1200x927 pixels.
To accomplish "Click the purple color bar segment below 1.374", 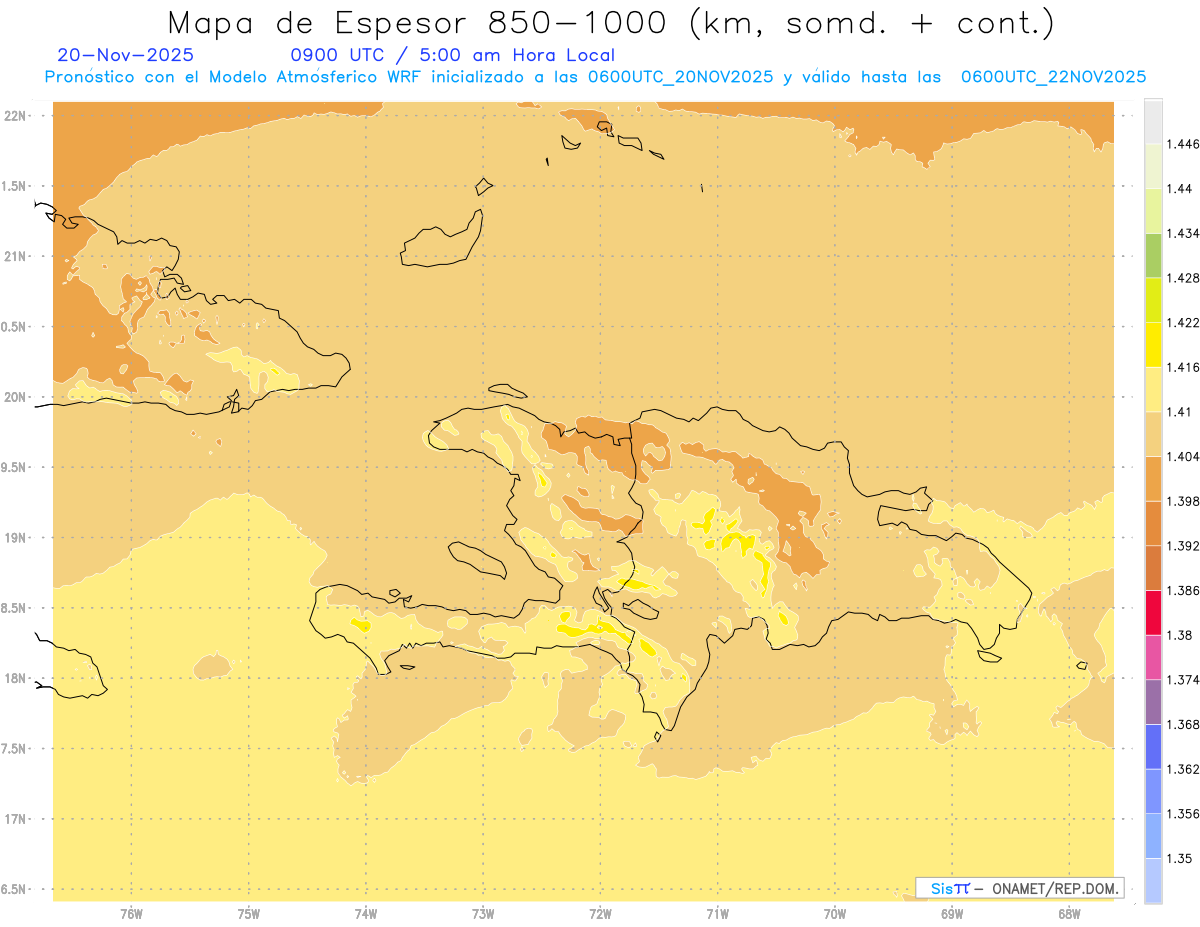I will [x=1153, y=701].
